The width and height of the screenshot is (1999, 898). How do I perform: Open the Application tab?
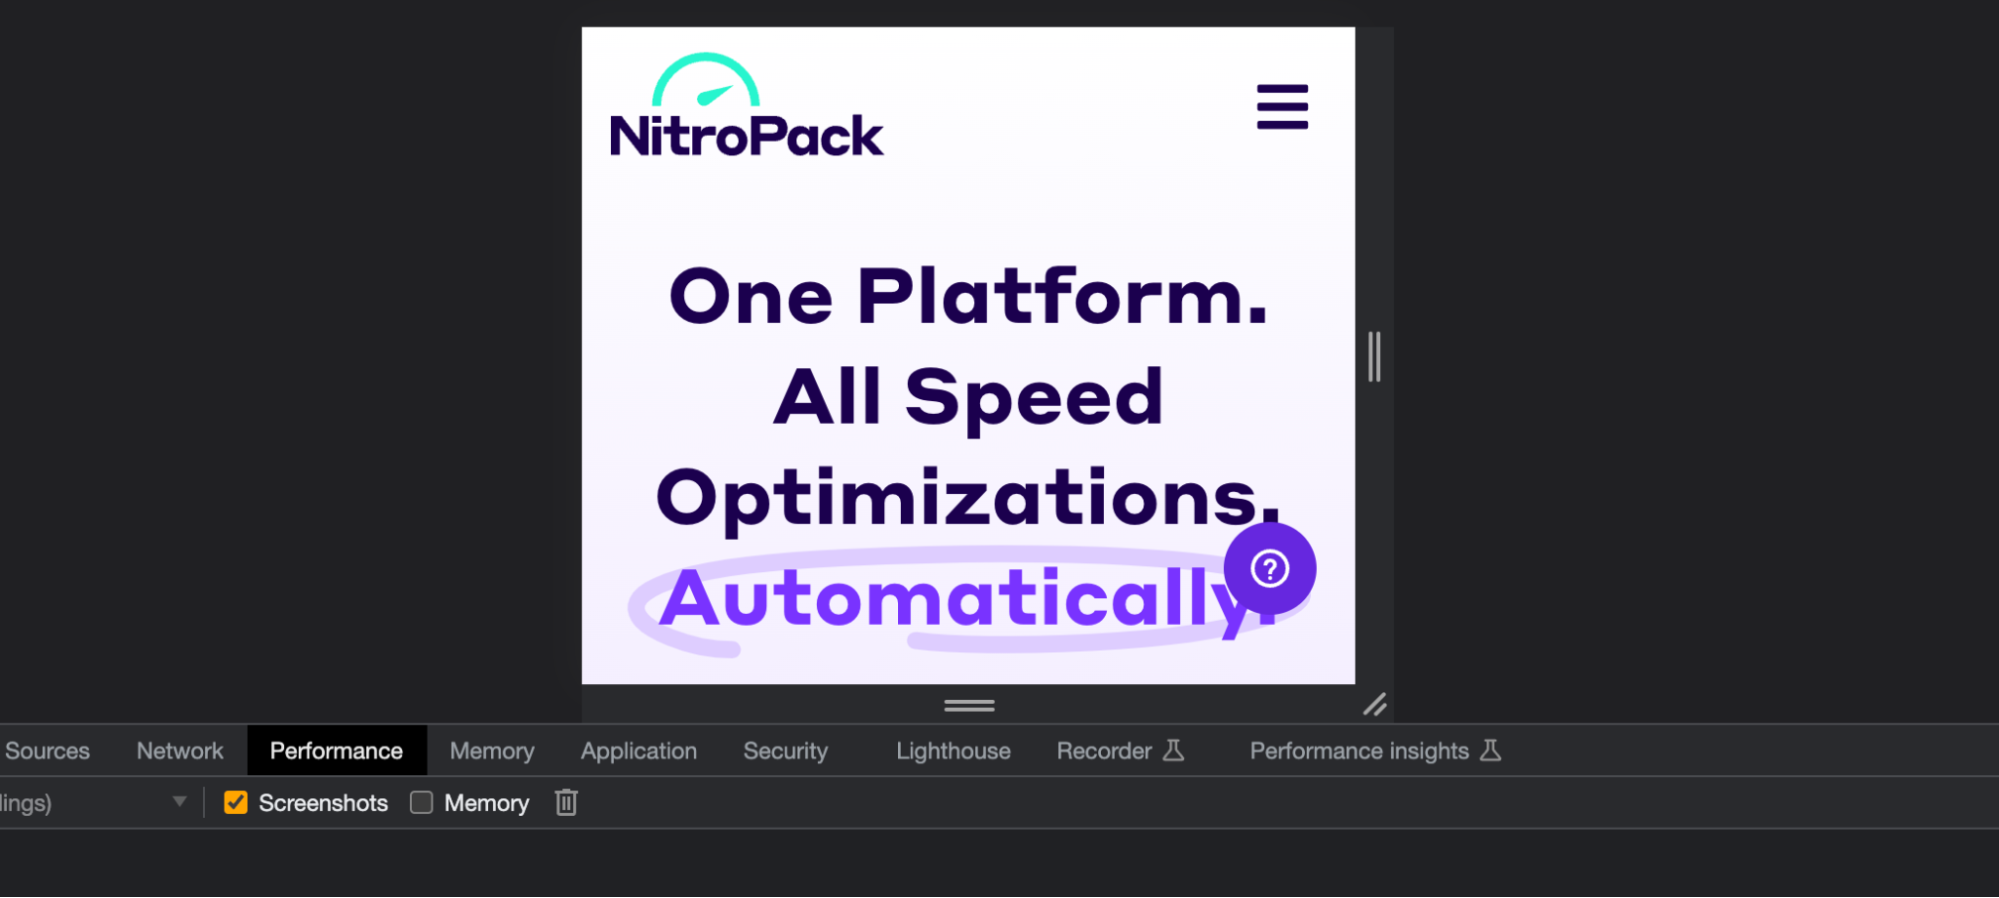(639, 751)
